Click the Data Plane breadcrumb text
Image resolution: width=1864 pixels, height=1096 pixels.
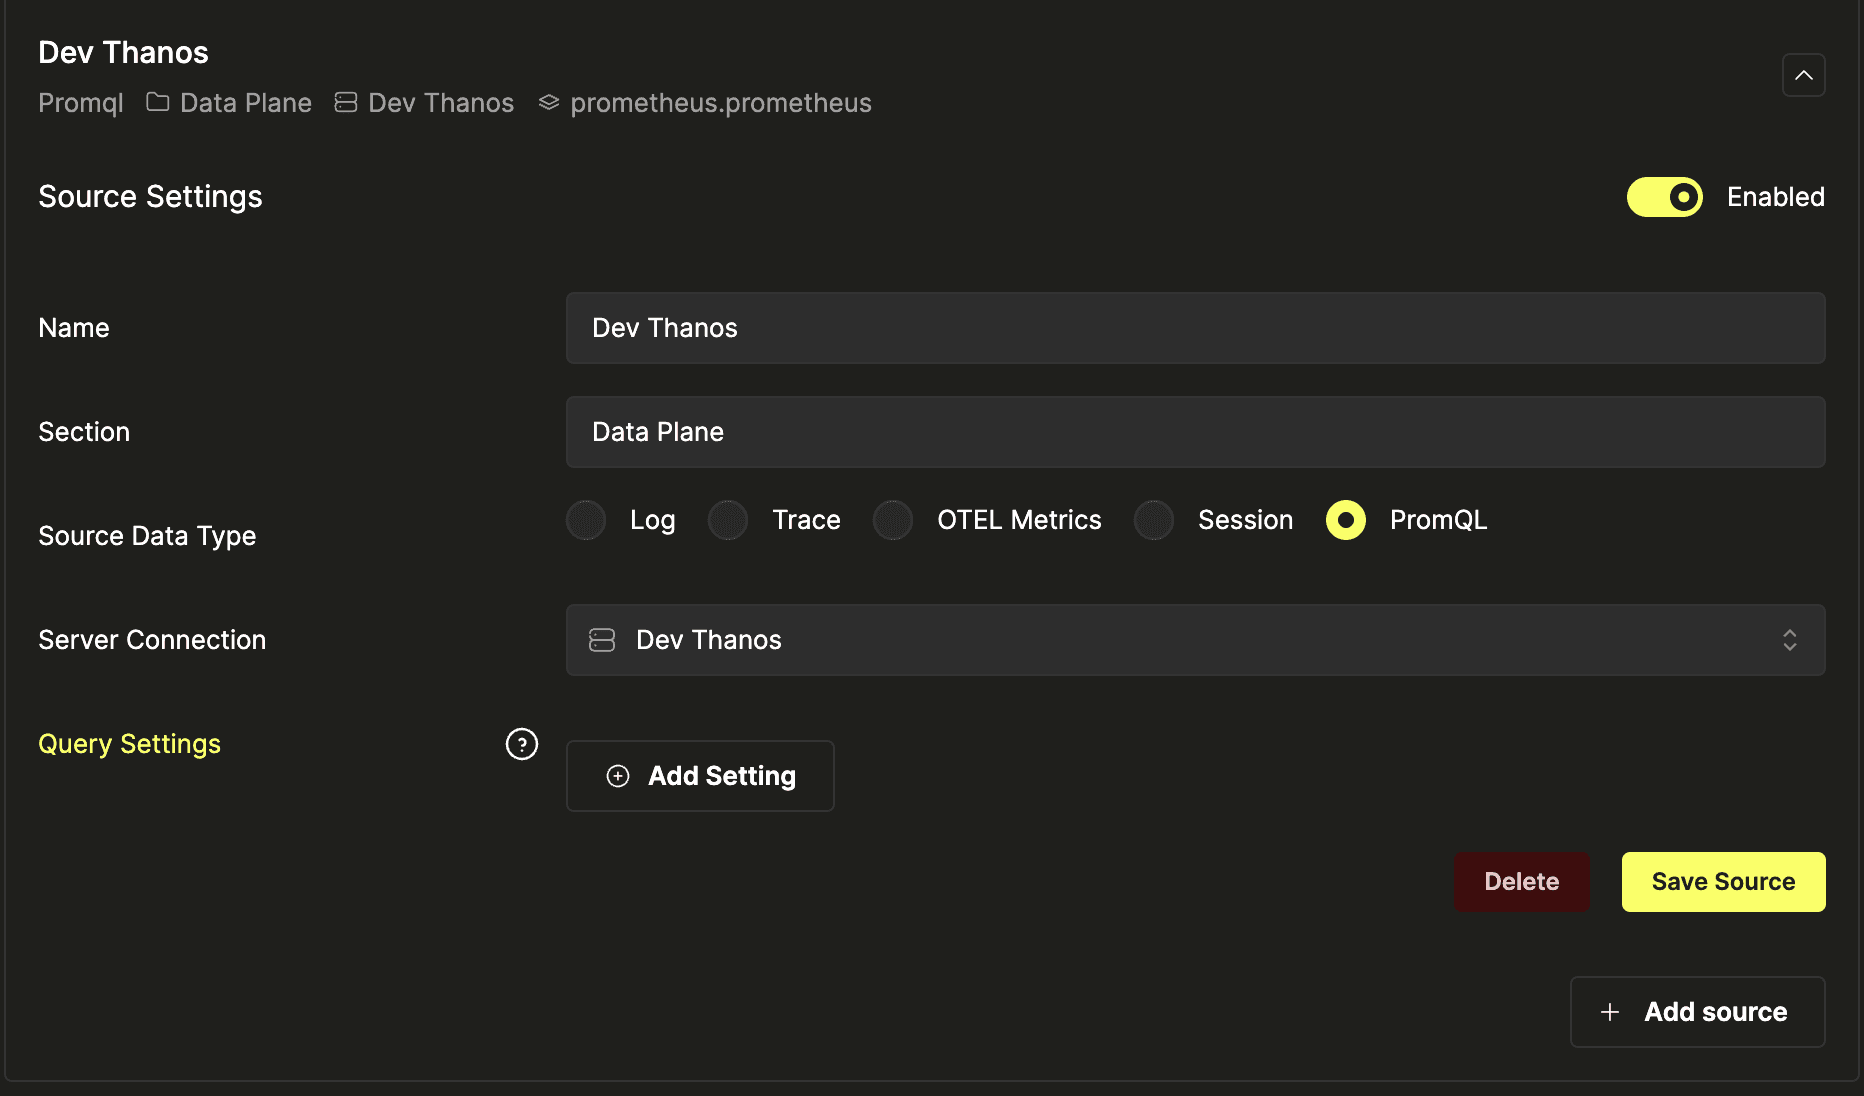pyautogui.click(x=246, y=103)
